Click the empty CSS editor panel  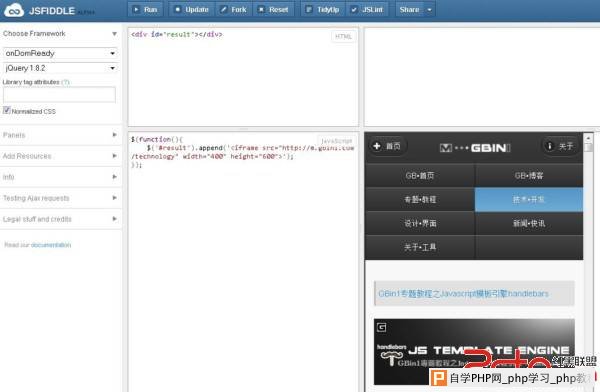pyautogui.click(x=482, y=77)
